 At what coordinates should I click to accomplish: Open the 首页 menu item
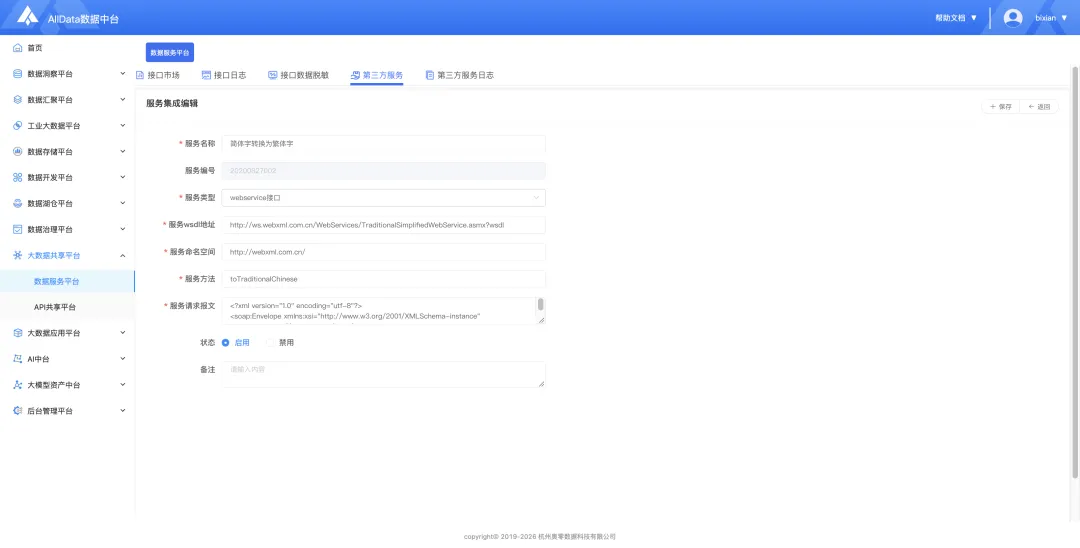click(68, 48)
